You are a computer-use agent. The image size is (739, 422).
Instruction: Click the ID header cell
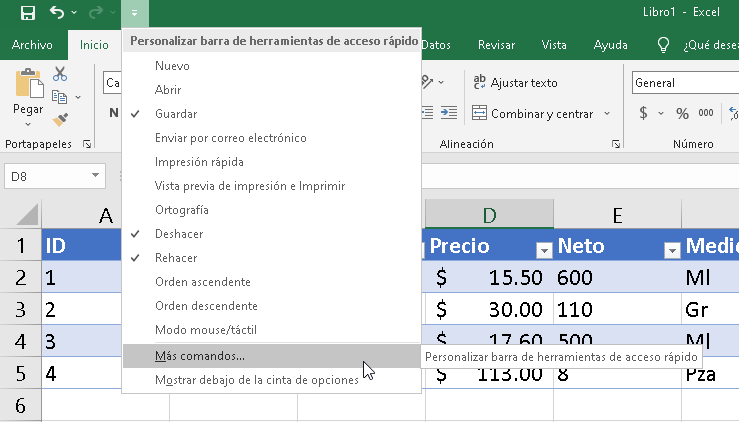pos(82,246)
